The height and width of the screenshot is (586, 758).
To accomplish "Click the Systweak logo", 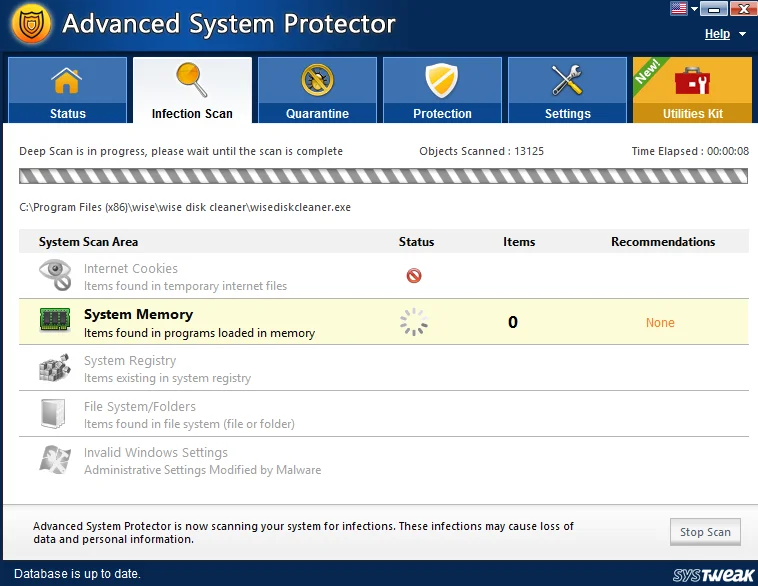I will [x=713, y=574].
